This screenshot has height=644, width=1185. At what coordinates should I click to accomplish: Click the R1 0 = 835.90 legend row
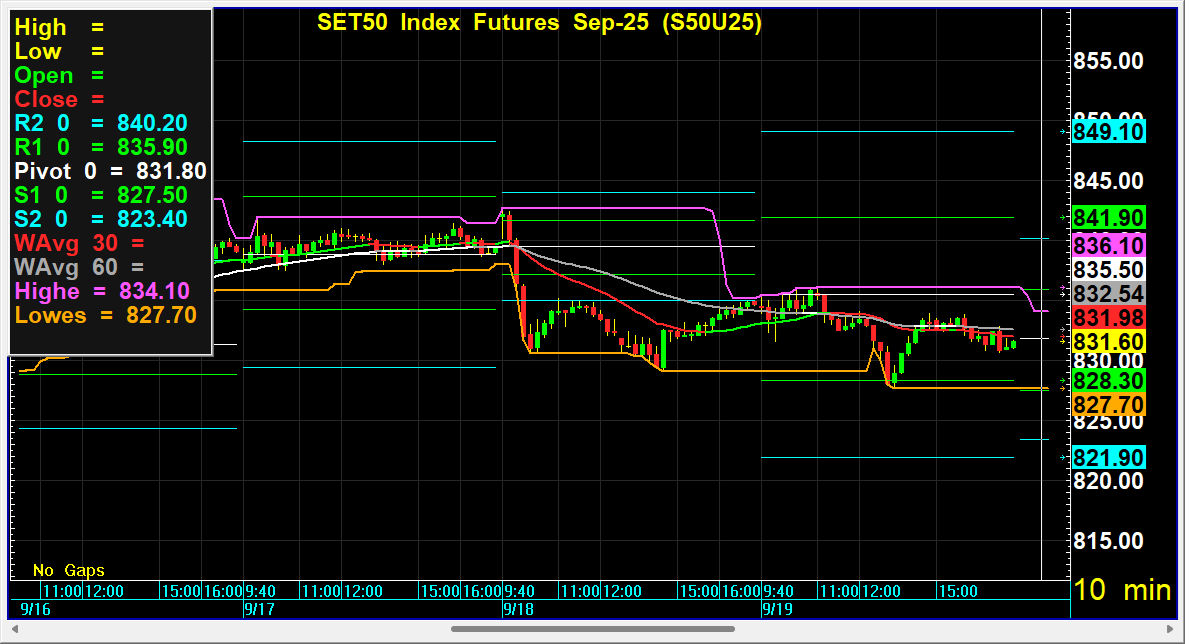[101, 147]
